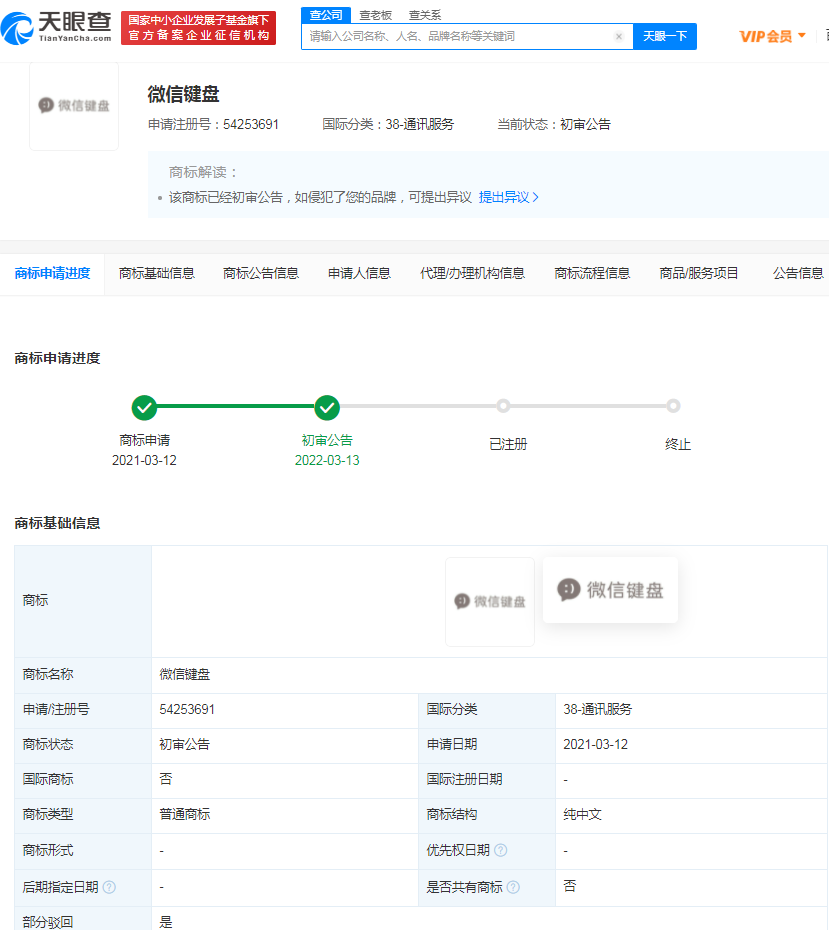Select the 查老板 search tab
Image resolution: width=829 pixels, height=930 pixels.
tap(375, 15)
